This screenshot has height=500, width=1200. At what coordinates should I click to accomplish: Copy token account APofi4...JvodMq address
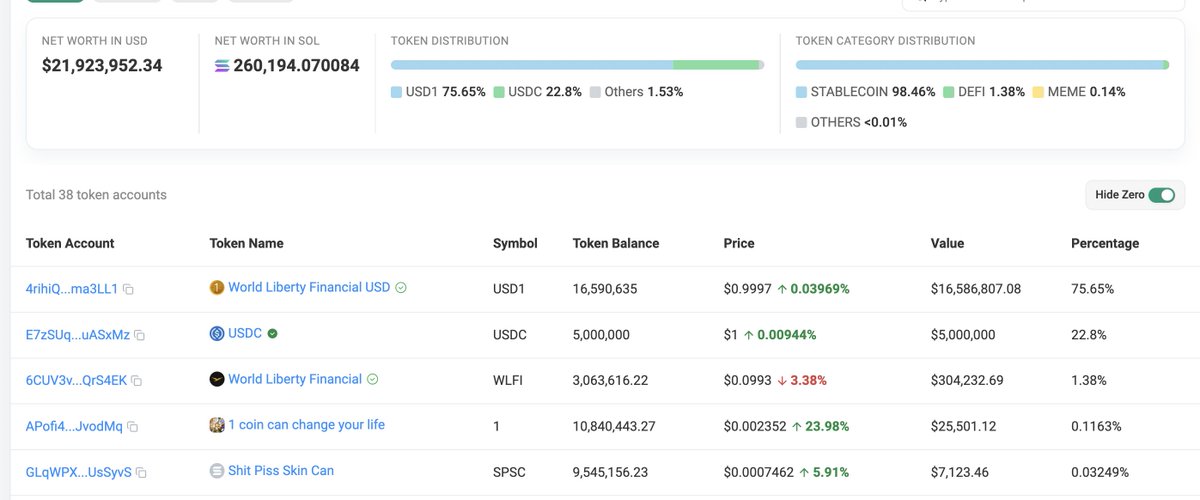click(133, 427)
